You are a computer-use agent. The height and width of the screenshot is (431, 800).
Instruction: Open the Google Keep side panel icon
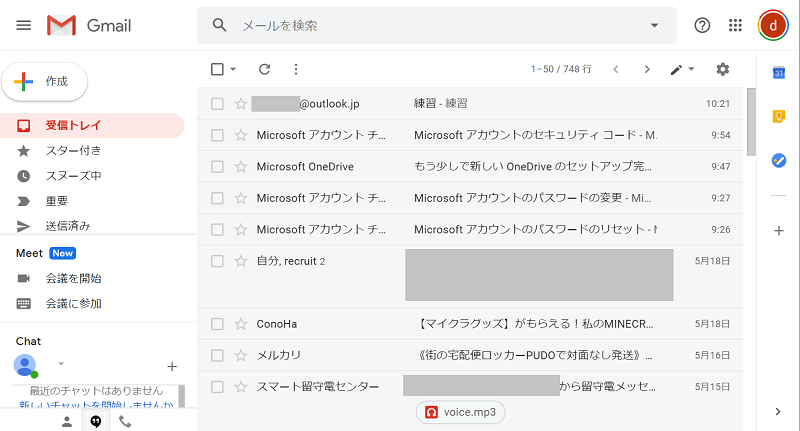tap(779, 116)
